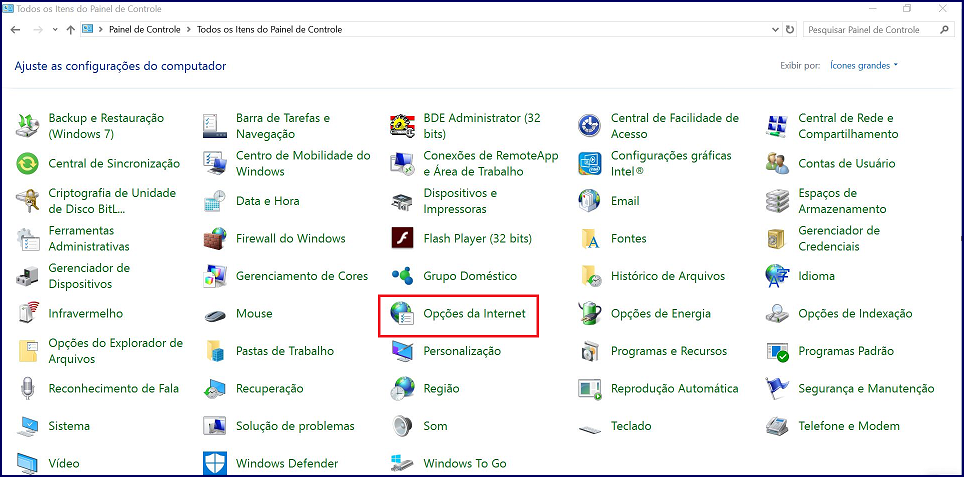The height and width of the screenshot is (477, 964).
Task: Go up one level with Up arrow
Action: pyautogui.click(x=70, y=30)
